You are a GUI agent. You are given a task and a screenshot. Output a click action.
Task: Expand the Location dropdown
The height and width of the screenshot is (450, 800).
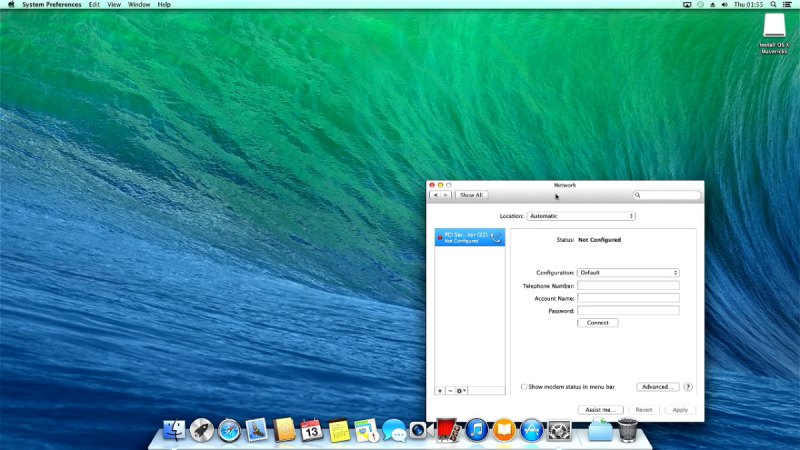(580, 216)
